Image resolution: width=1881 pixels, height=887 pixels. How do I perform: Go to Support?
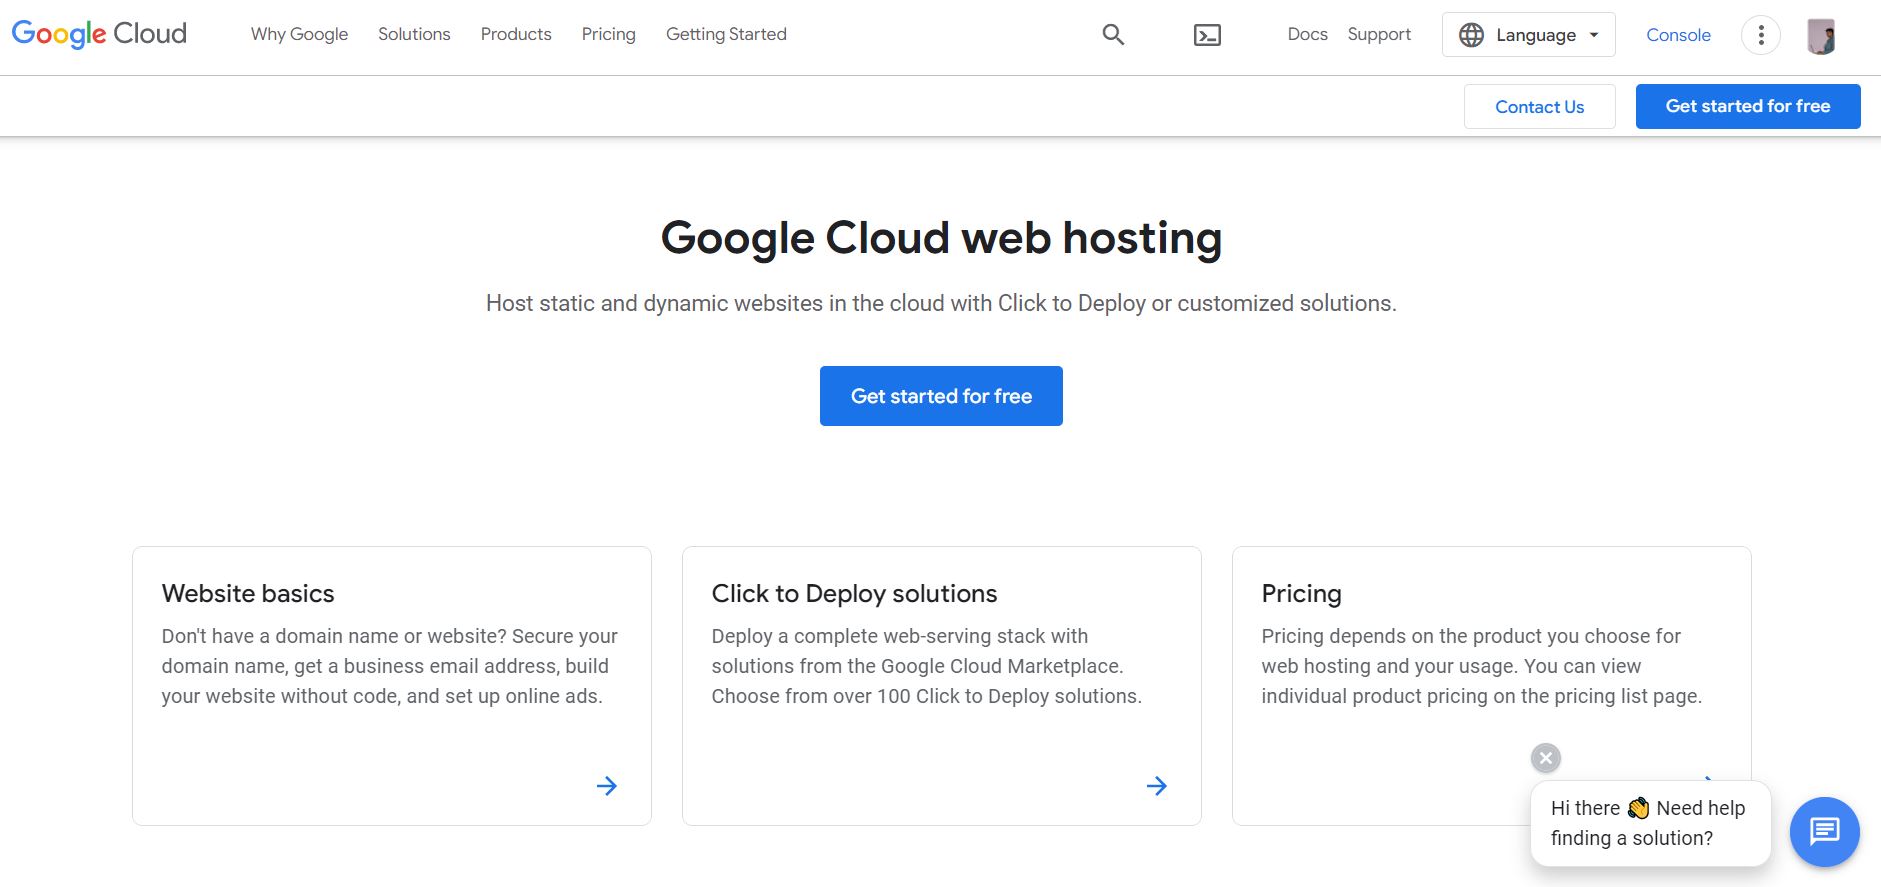pyautogui.click(x=1379, y=34)
